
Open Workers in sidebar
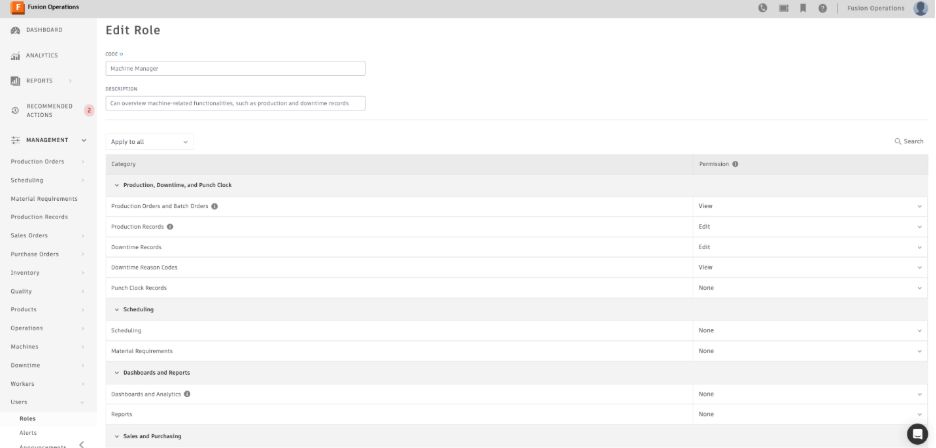22,384
